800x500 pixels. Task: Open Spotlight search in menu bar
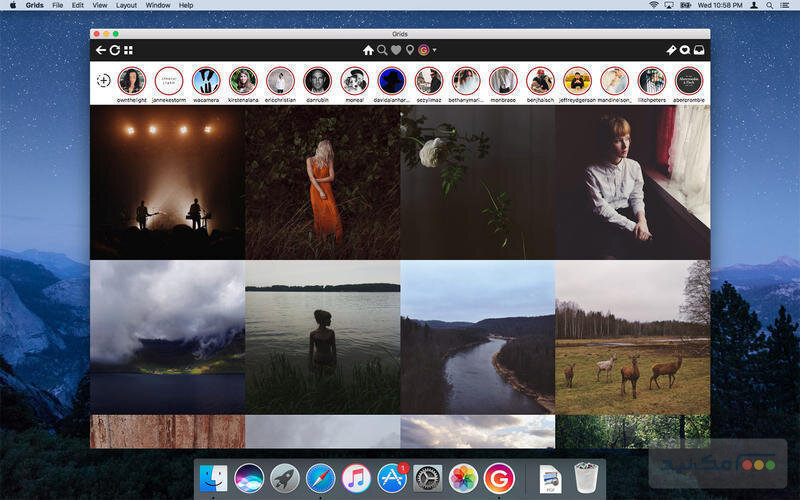pos(769,5)
